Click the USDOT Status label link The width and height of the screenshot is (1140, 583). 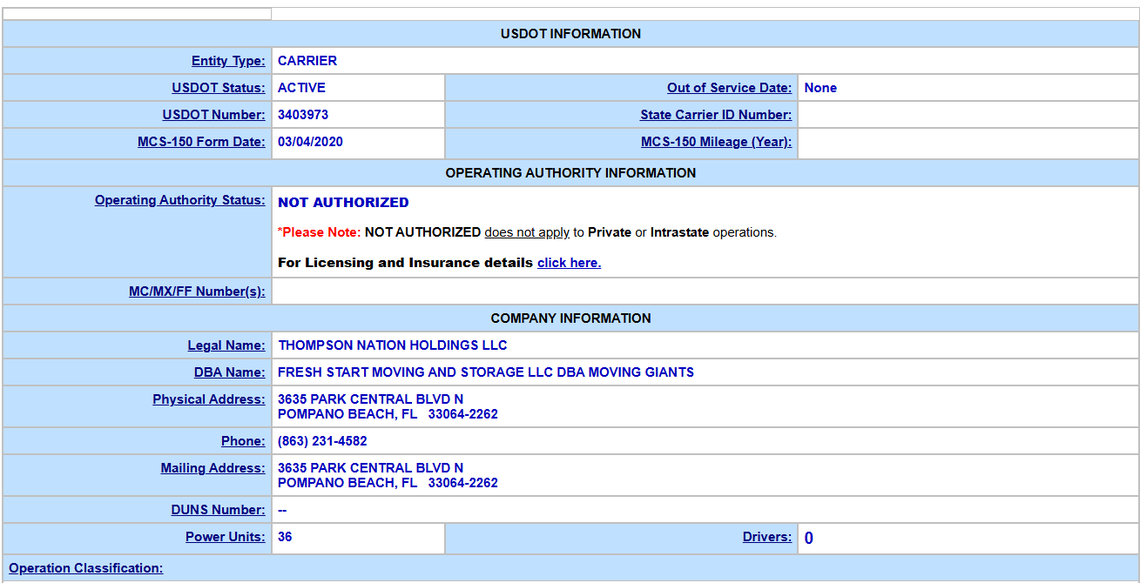[218, 87]
